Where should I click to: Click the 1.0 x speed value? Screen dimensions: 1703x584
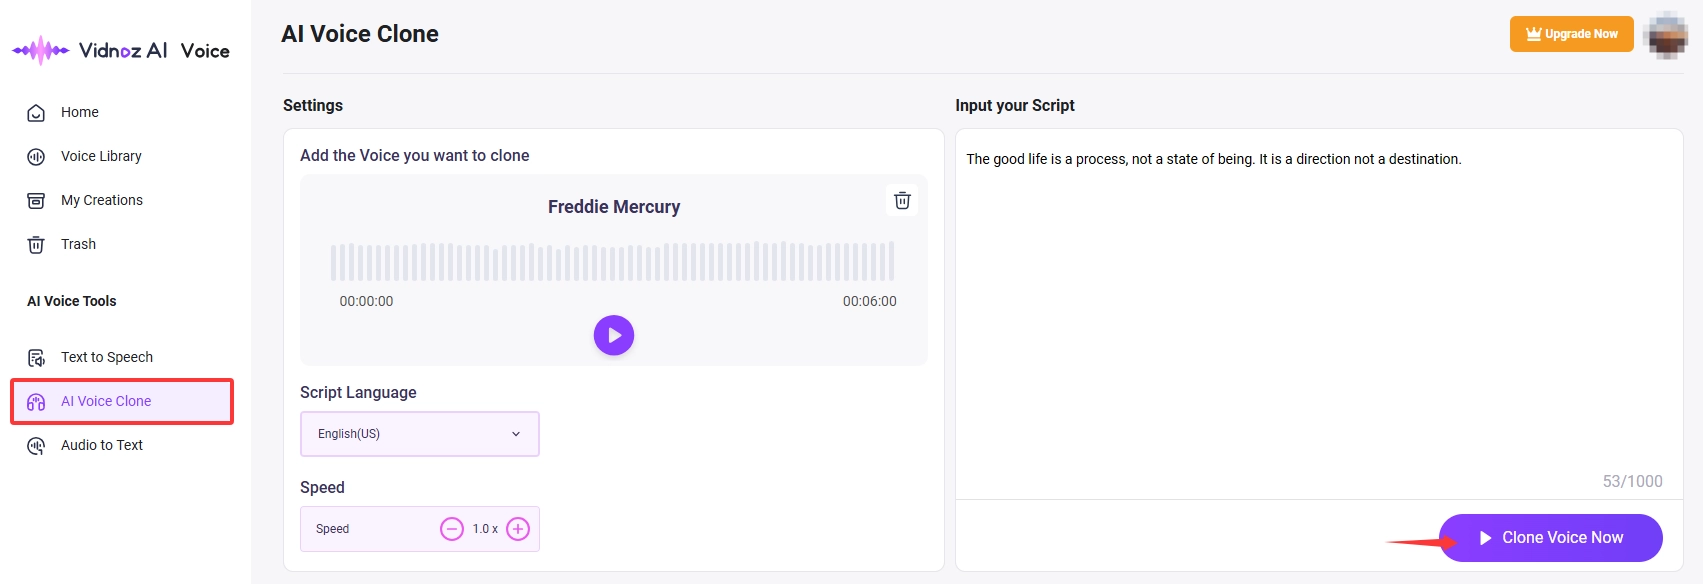pyautogui.click(x=485, y=529)
